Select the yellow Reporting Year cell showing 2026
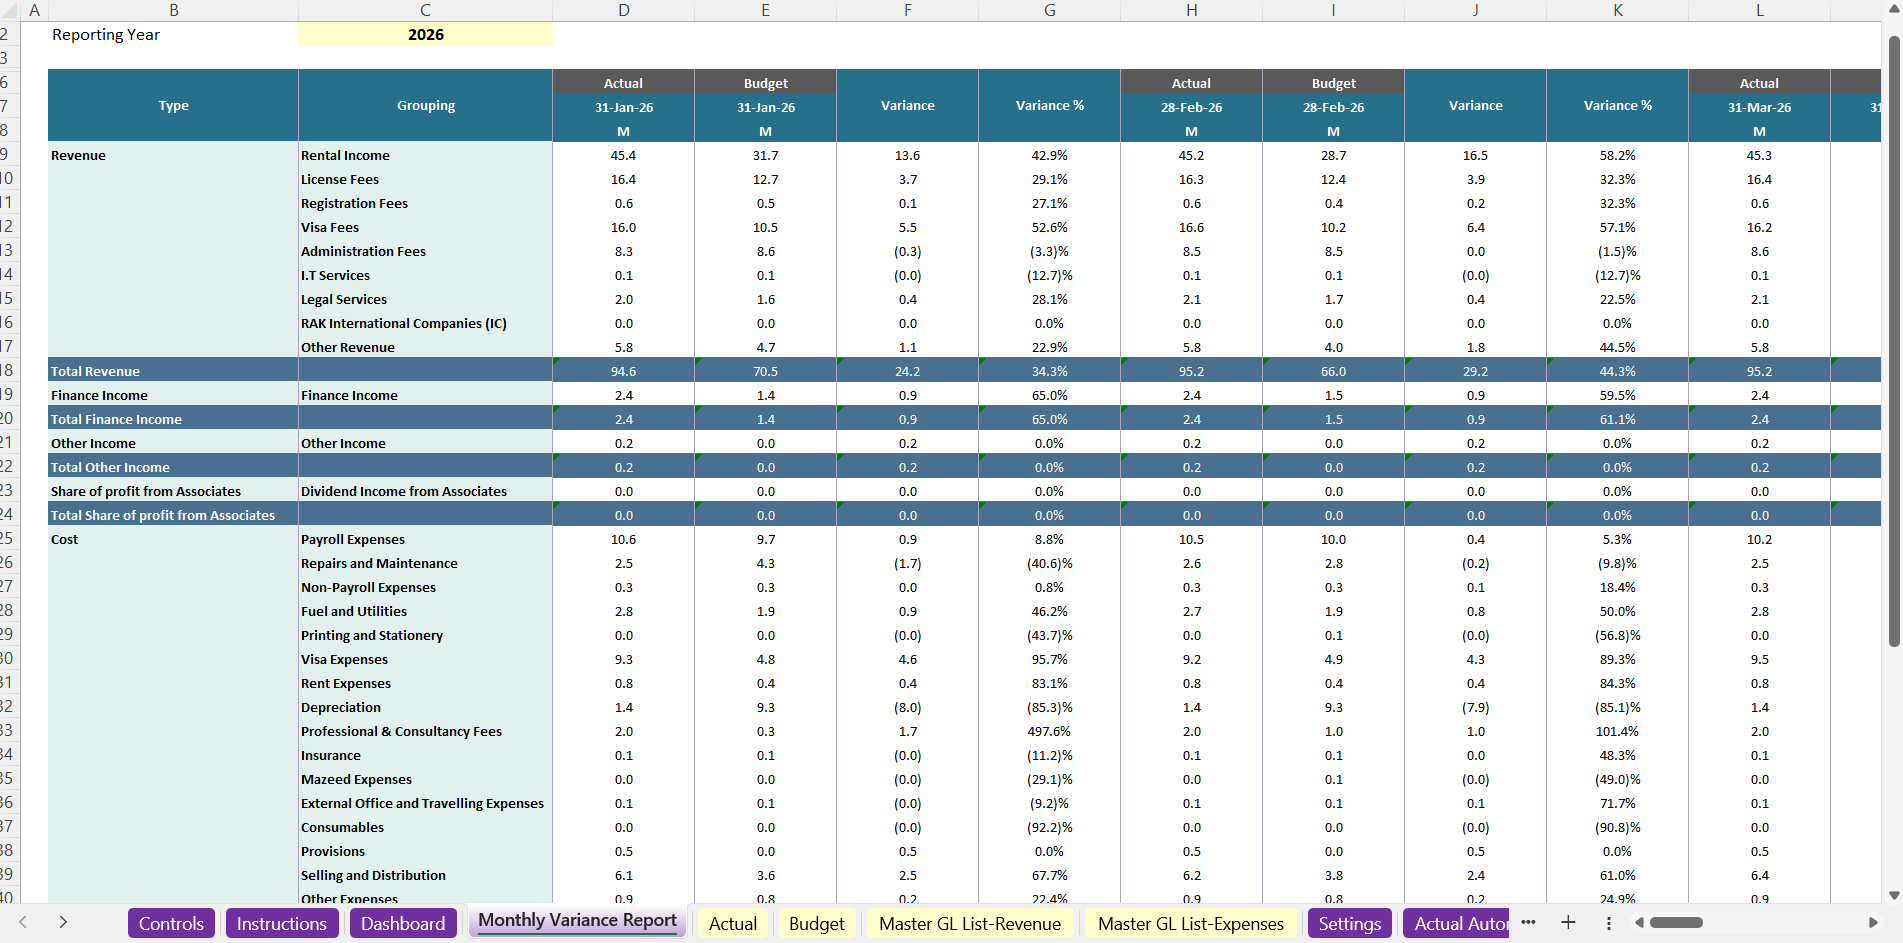Screen dimensions: 1903x943 coord(425,34)
